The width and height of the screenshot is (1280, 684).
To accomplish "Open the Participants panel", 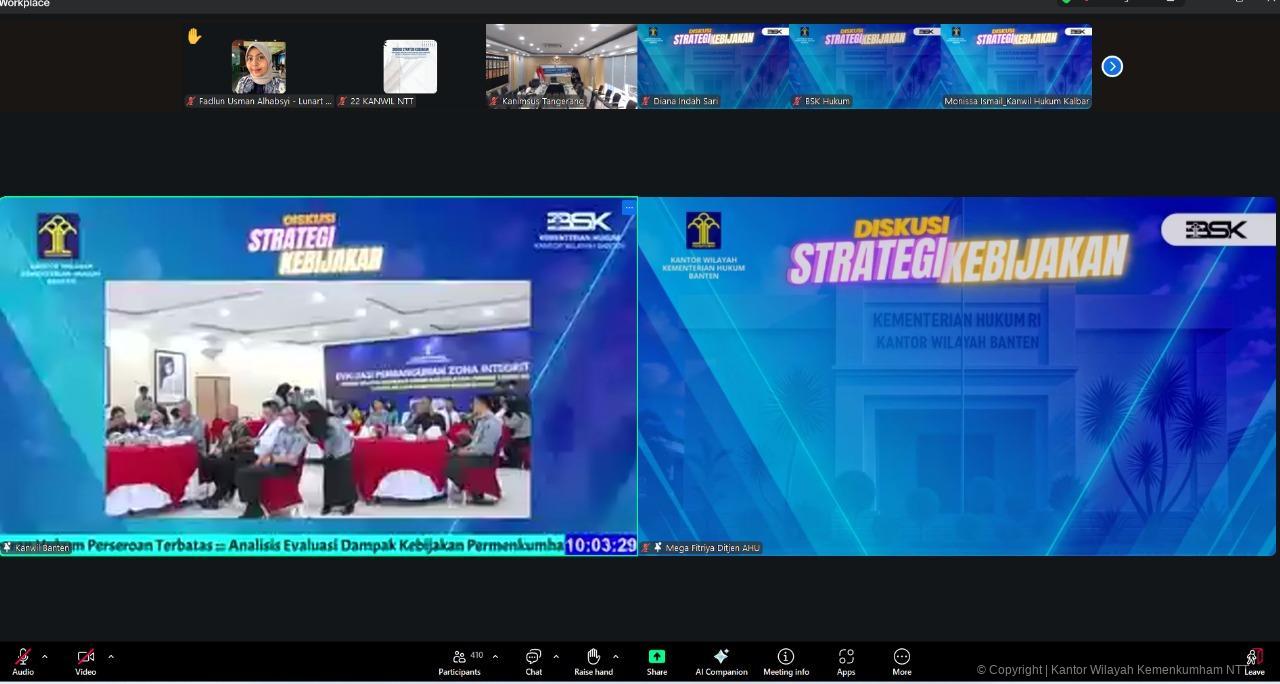I will point(459,659).
